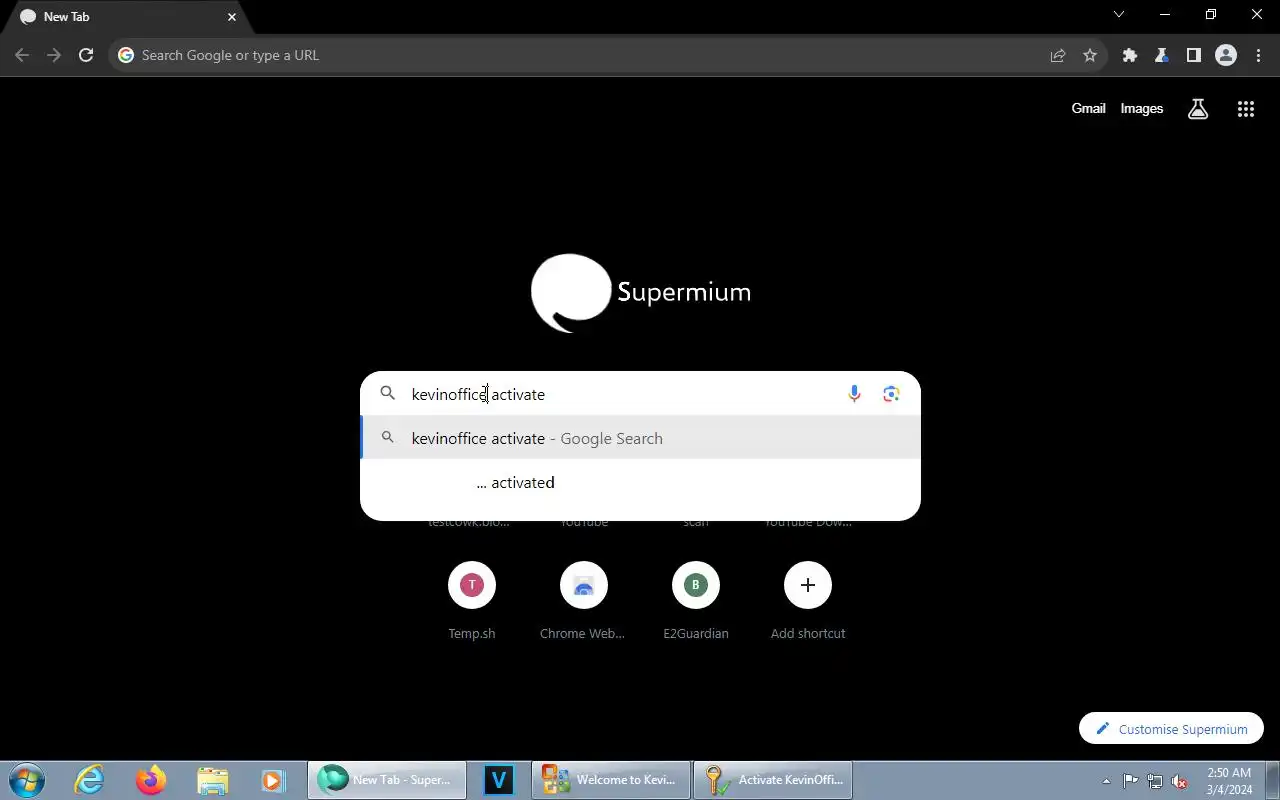Image resolution: width=1280 pixels, height=800 pixels.
Task: Click the magnifier icon in search box
Action: tap(388, 394)
